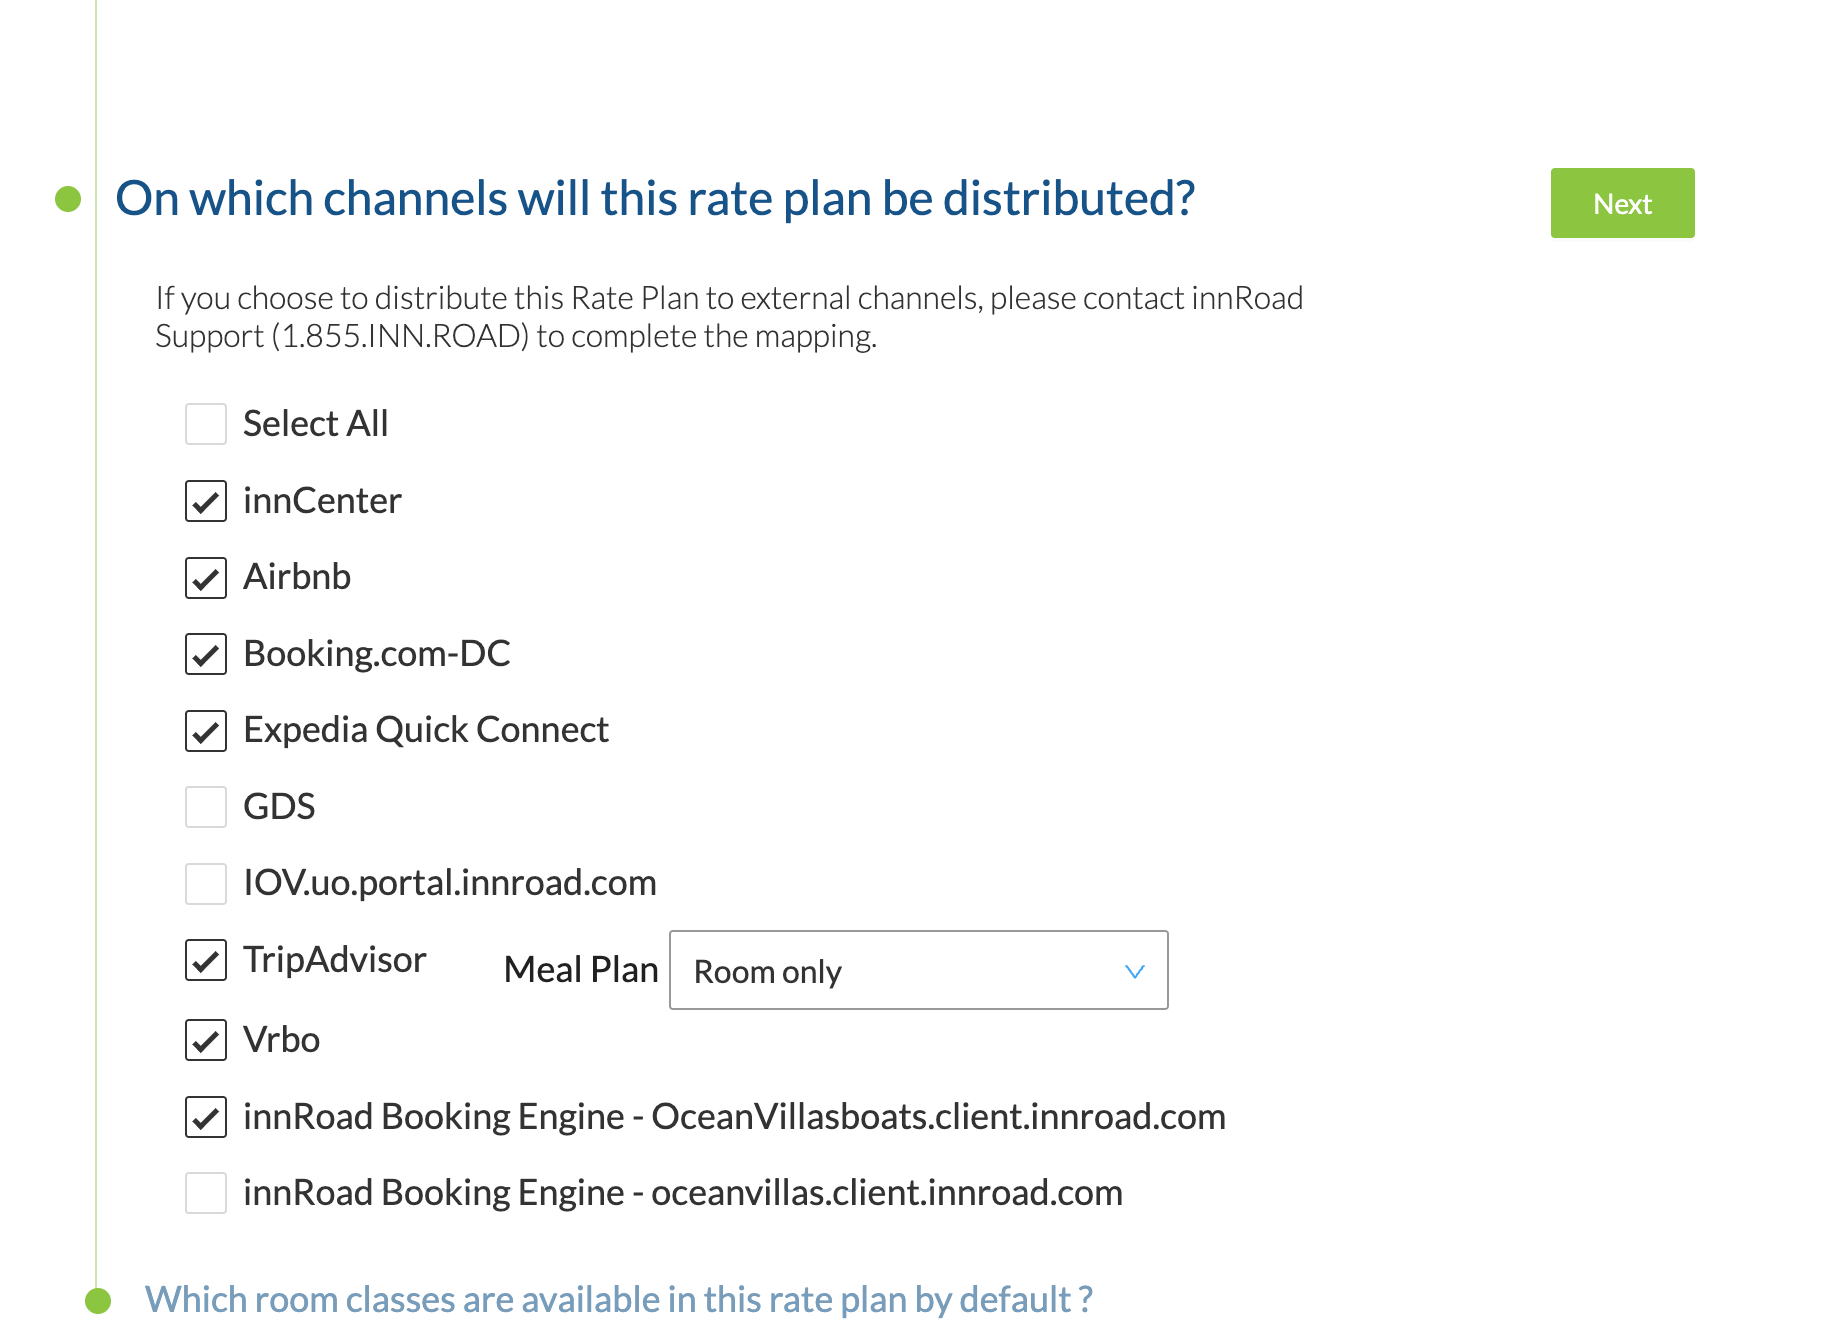Click the Vrbo label text

[x=281, y=1040]
